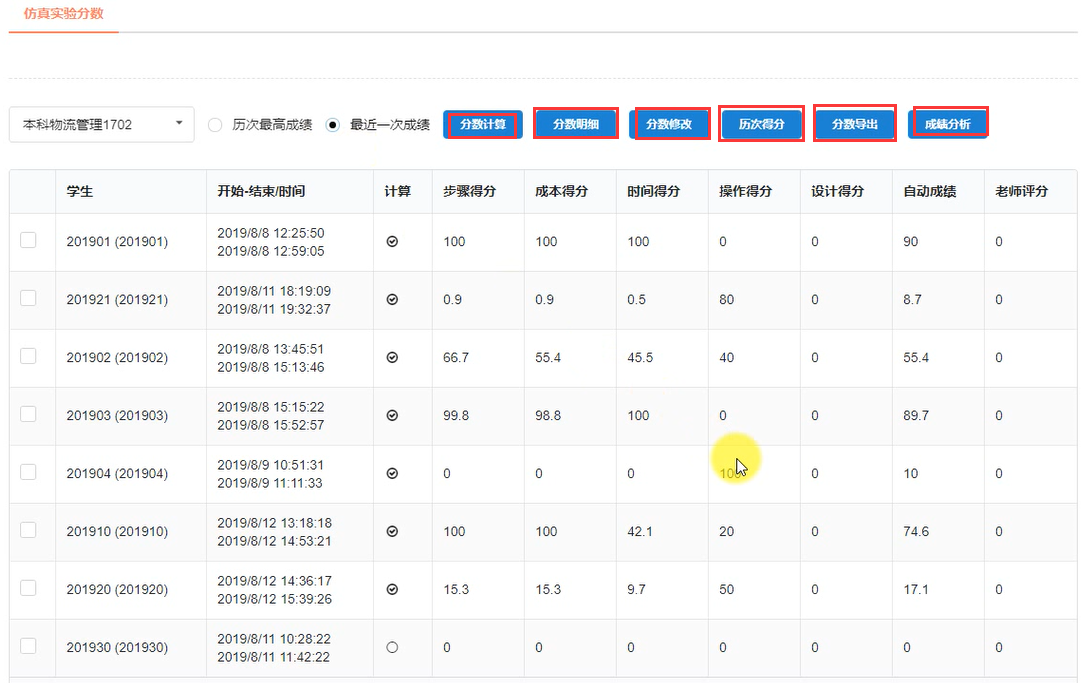Tick the checkbox for student 201902
Image resolution: width=1090 pixels, height=683 pixels.
coord(28,356)
